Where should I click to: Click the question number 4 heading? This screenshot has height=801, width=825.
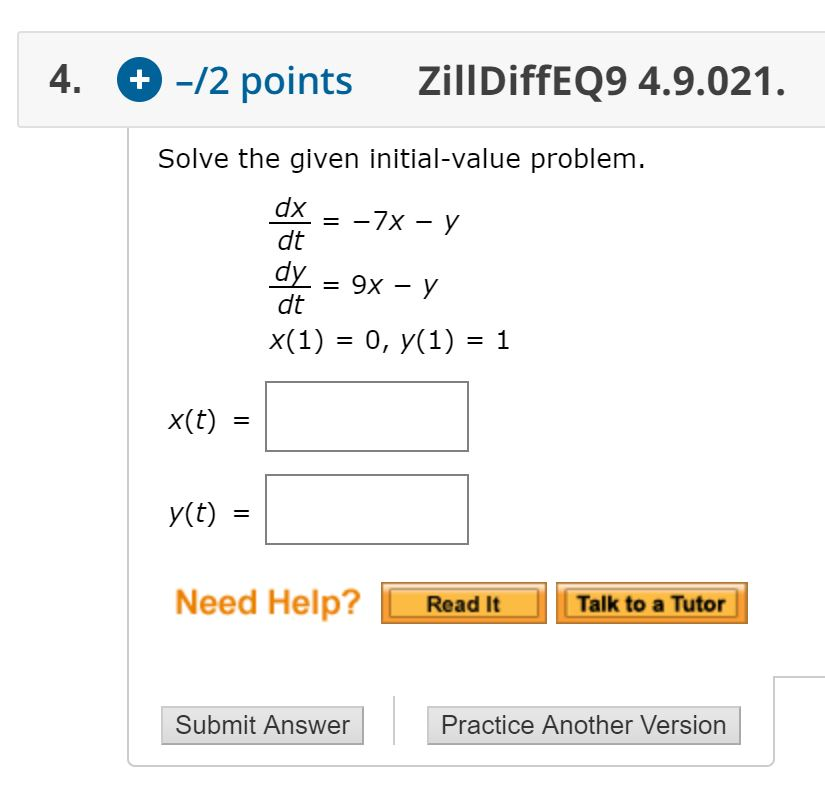61,80
